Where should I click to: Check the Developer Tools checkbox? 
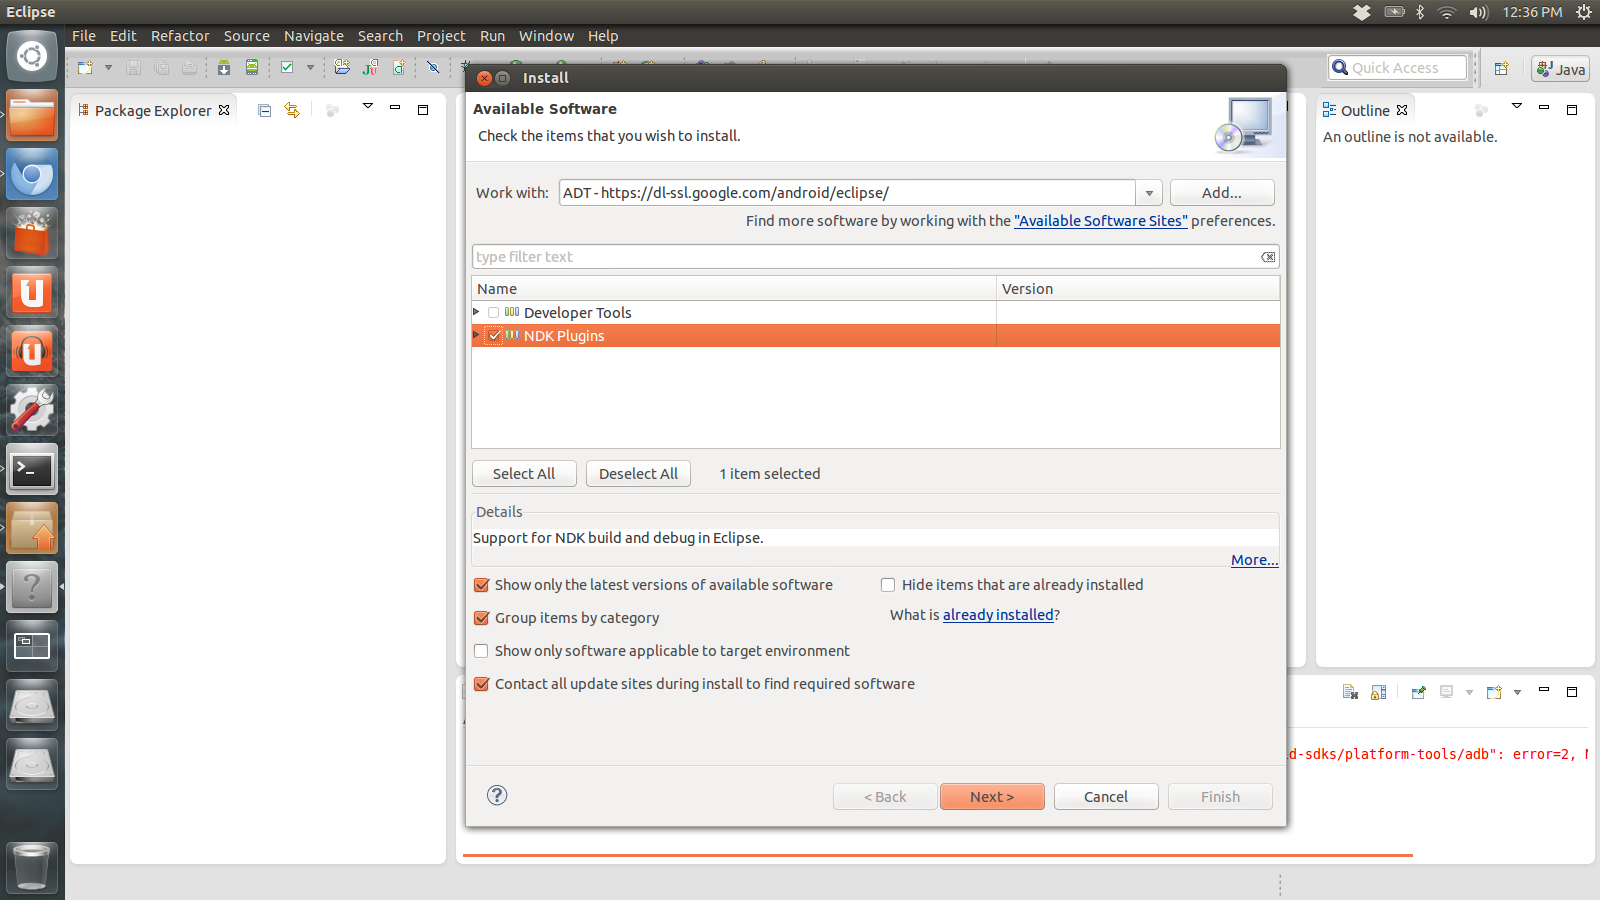tap(493, 313)
